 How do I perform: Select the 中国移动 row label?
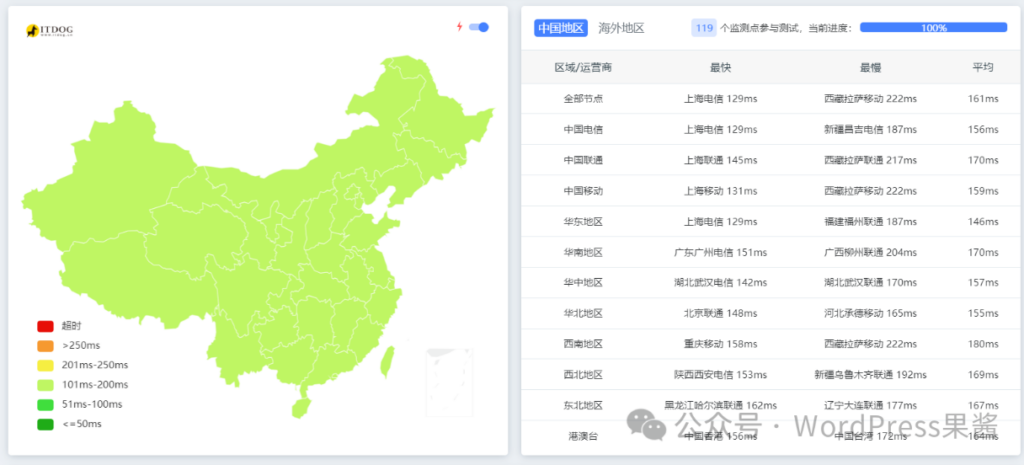click(583, 191)
